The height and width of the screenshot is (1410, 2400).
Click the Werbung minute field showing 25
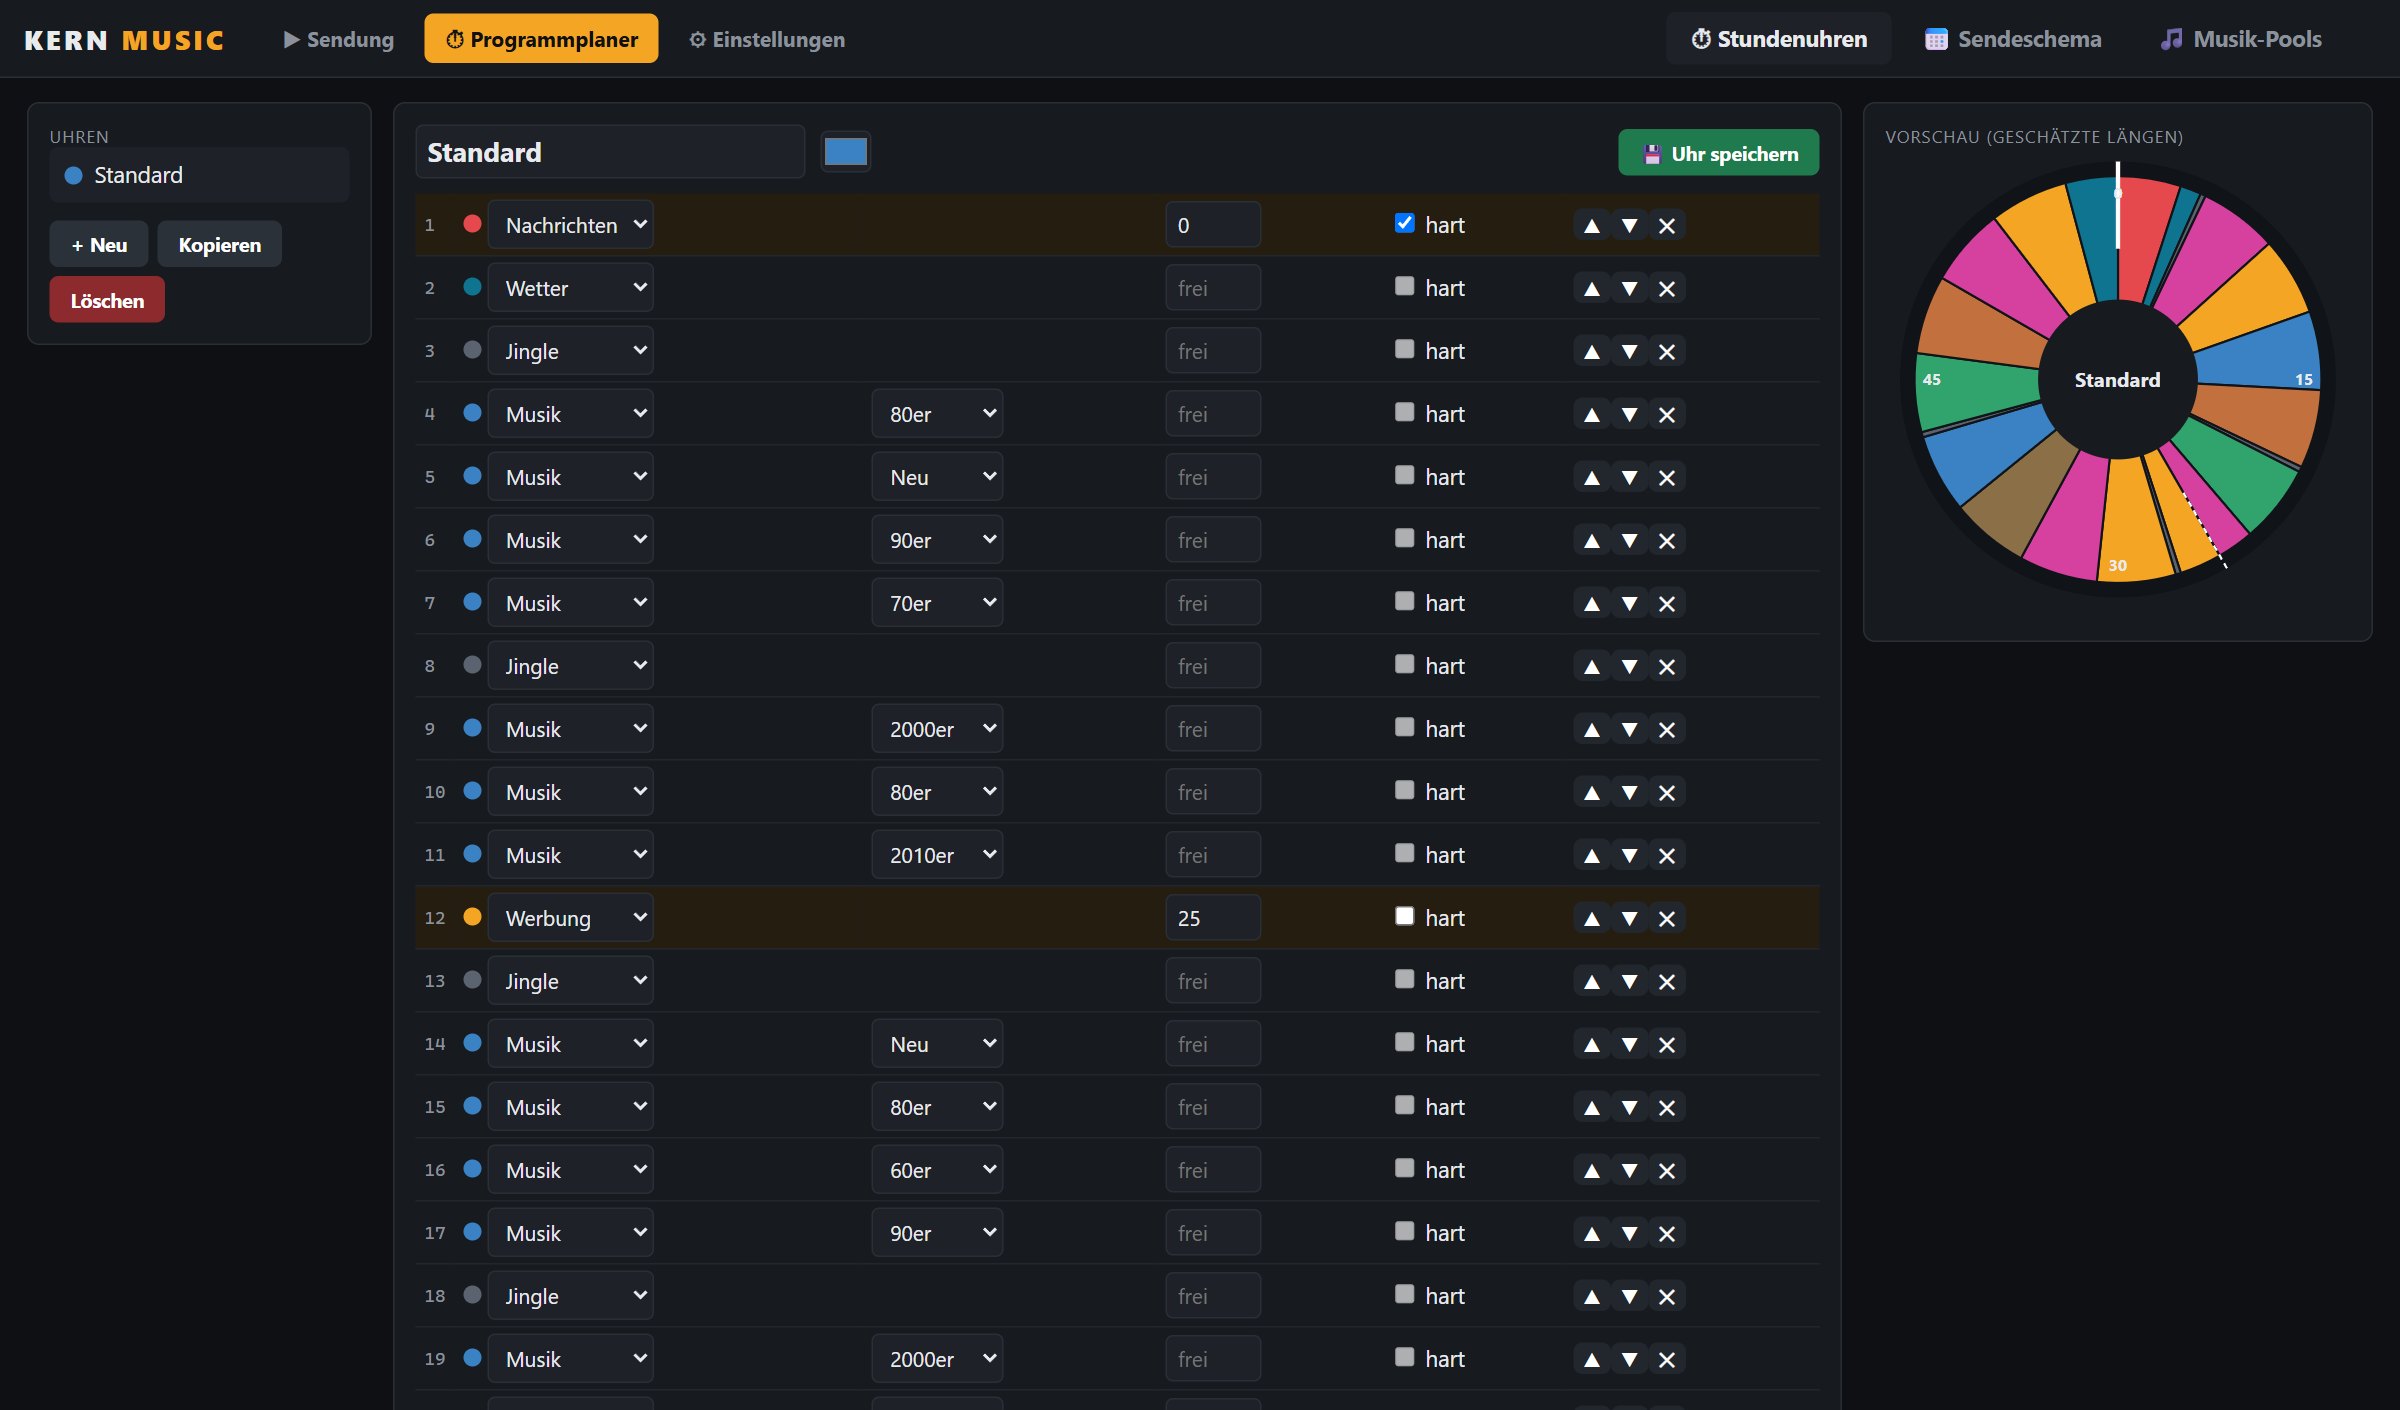(x=1212, y=918)
